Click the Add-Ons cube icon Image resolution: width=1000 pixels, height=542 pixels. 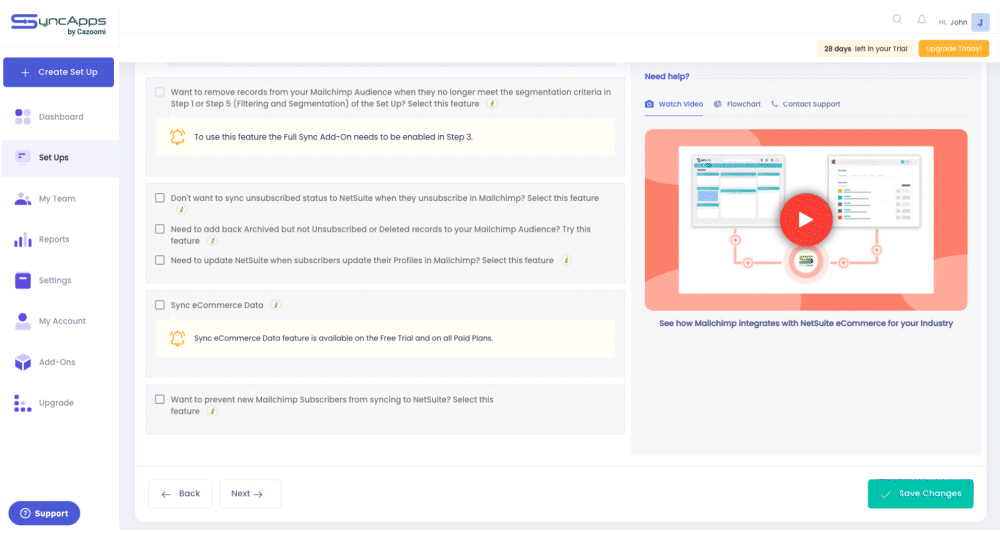click(x=23, y=362)
